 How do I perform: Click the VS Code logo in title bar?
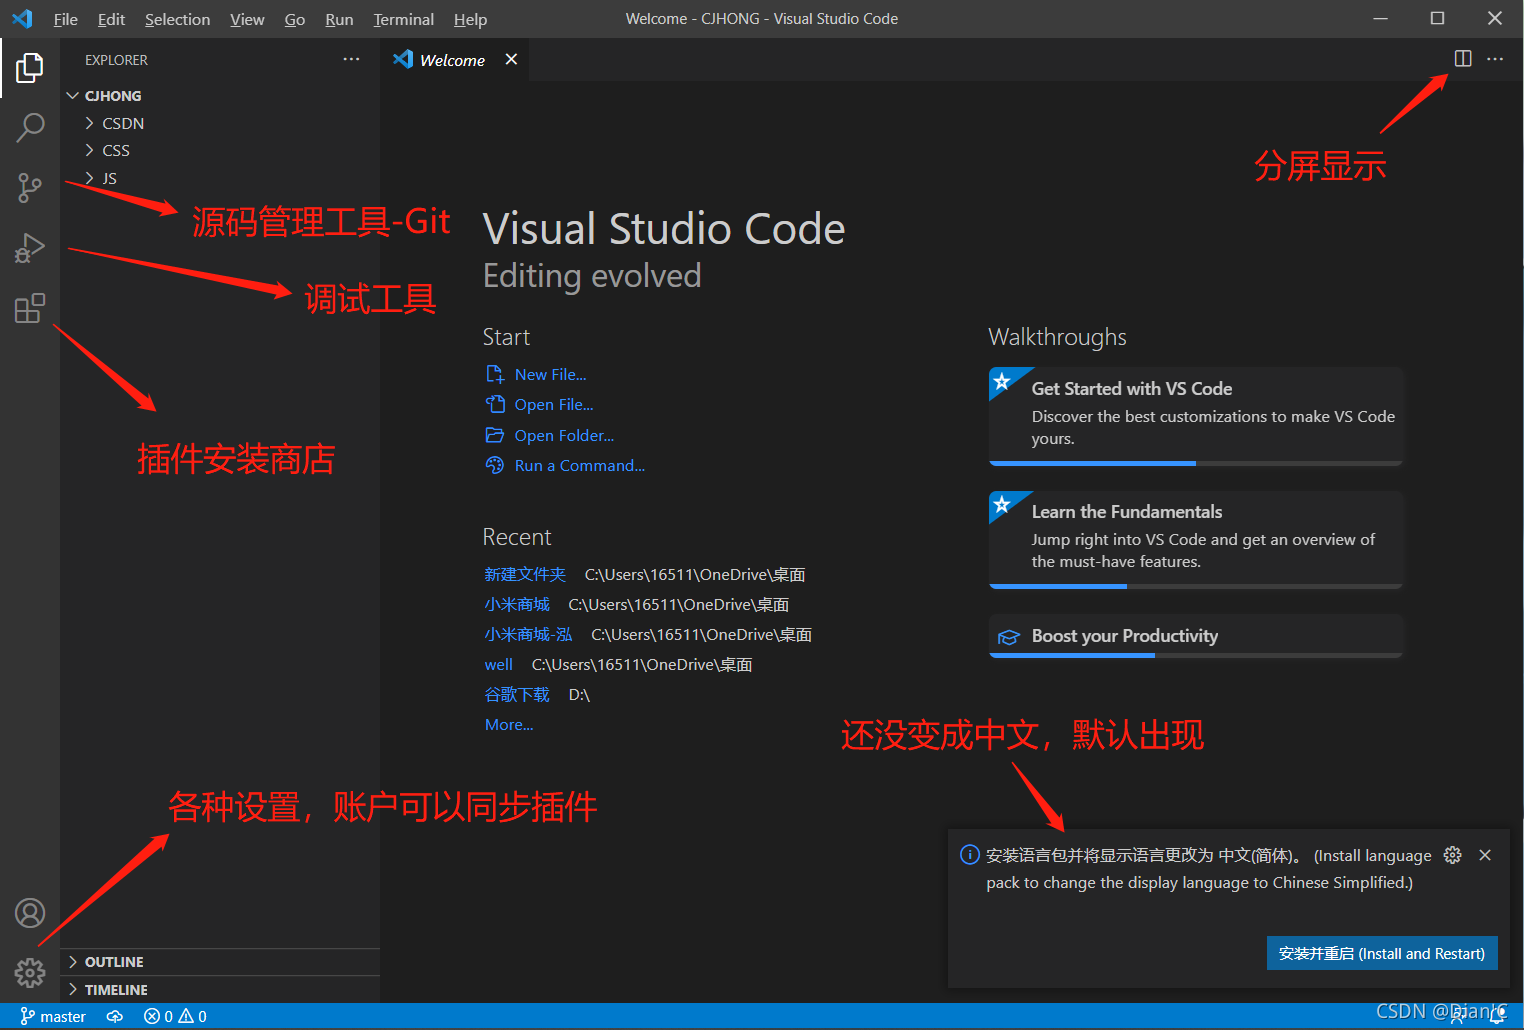coord(22,19)
